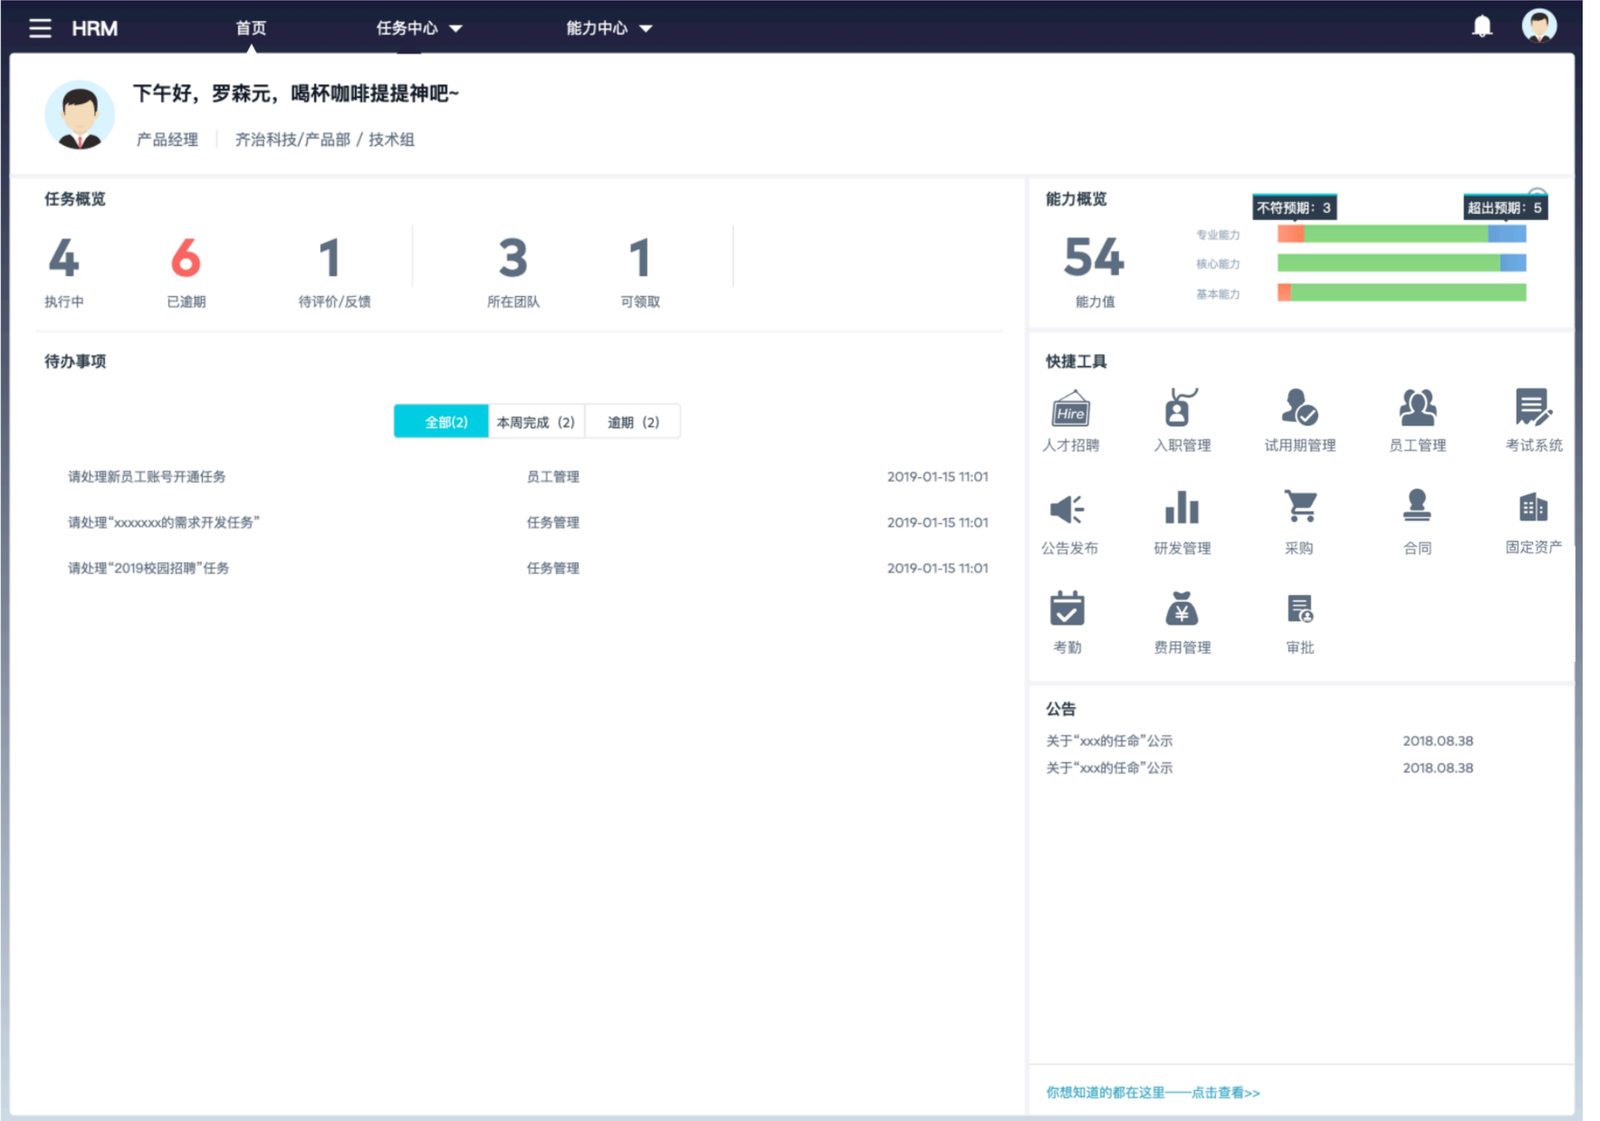Click the HRM logo text
This screenshot has height=1121, width=1600.
(95, 28)
